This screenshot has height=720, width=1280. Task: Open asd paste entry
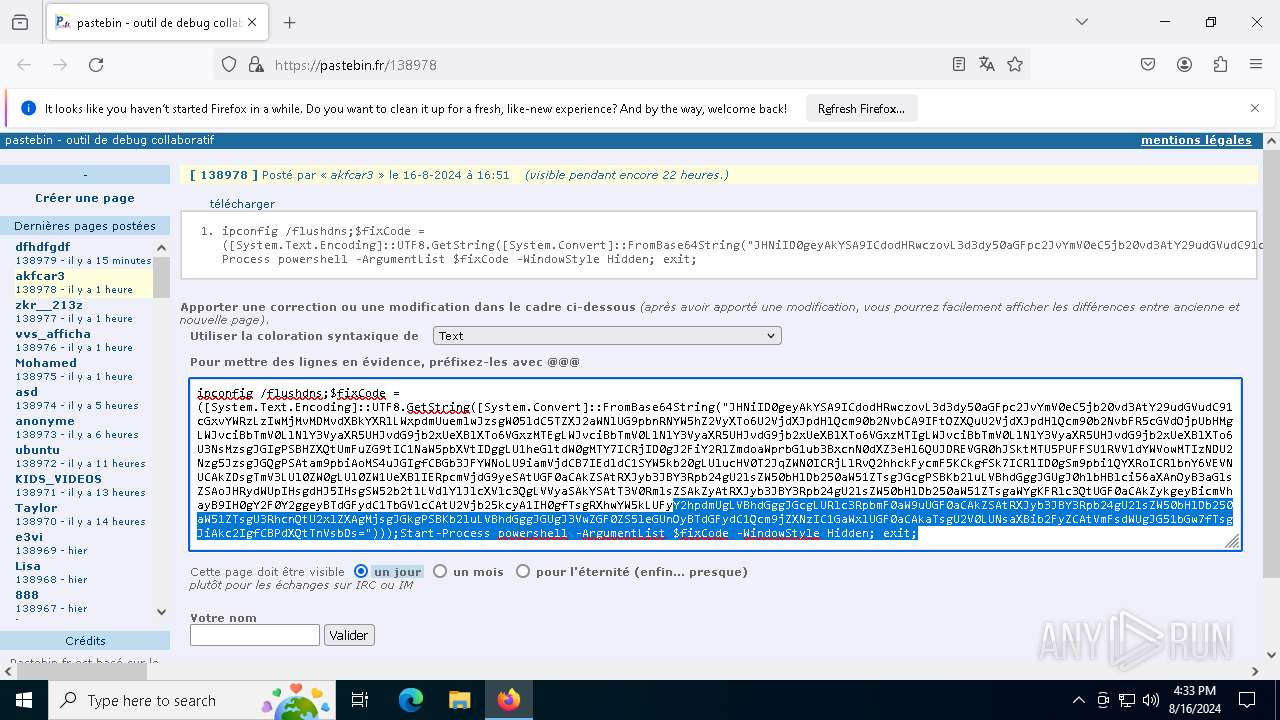tap(27, 392)
